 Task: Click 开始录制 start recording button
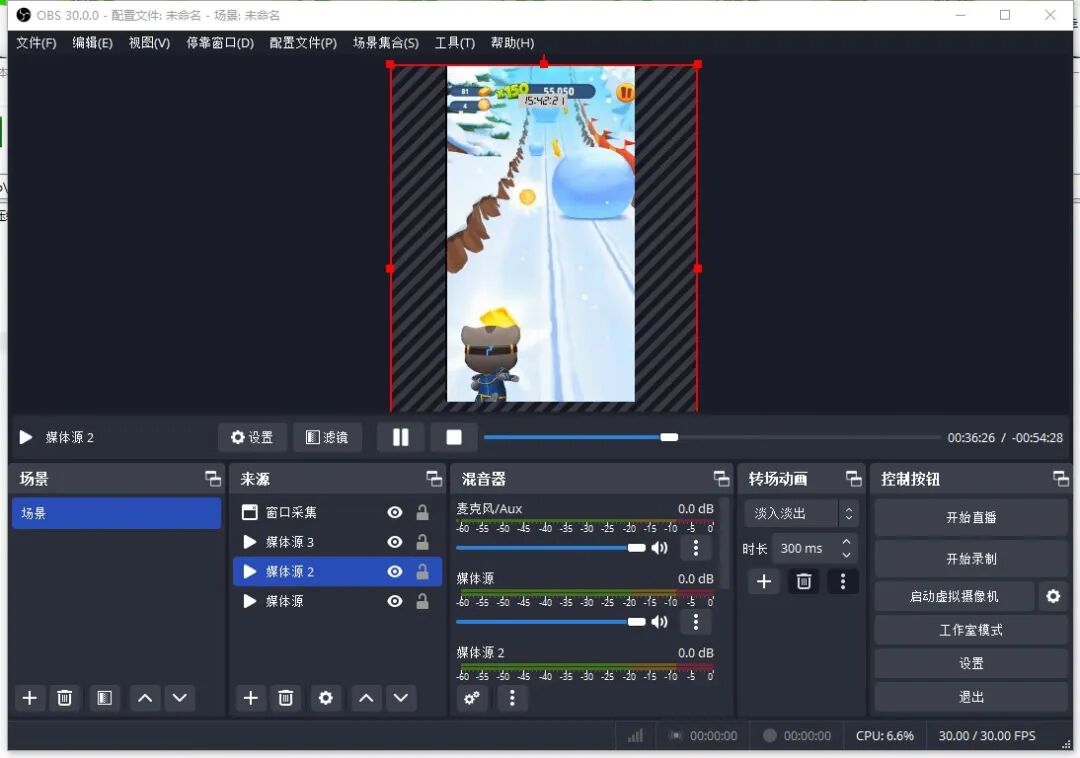(971, 559)
